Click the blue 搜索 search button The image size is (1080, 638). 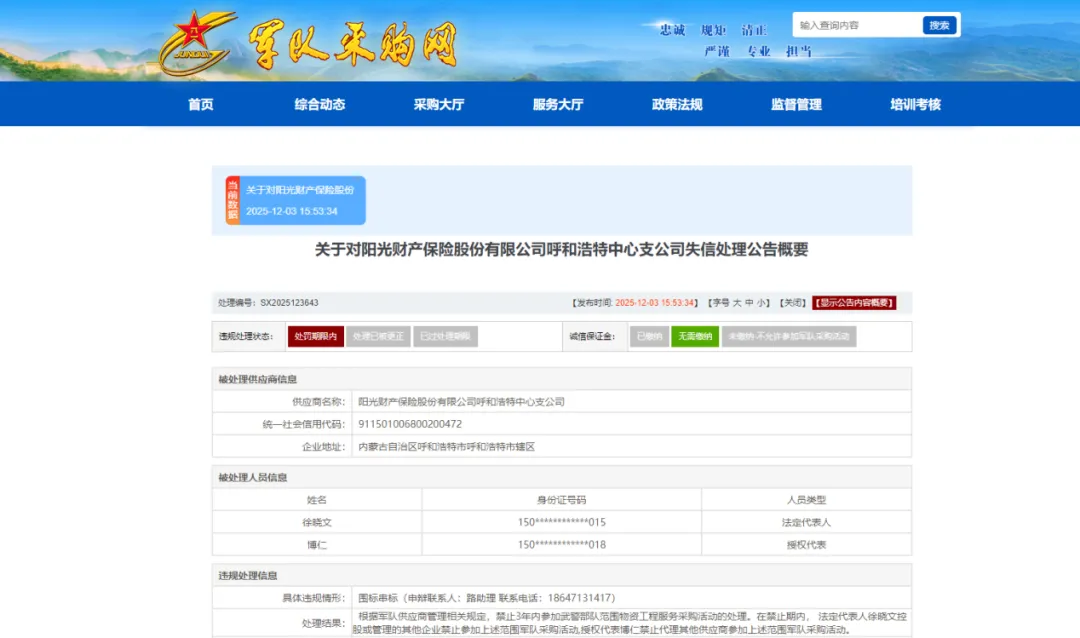coord(939,25)
